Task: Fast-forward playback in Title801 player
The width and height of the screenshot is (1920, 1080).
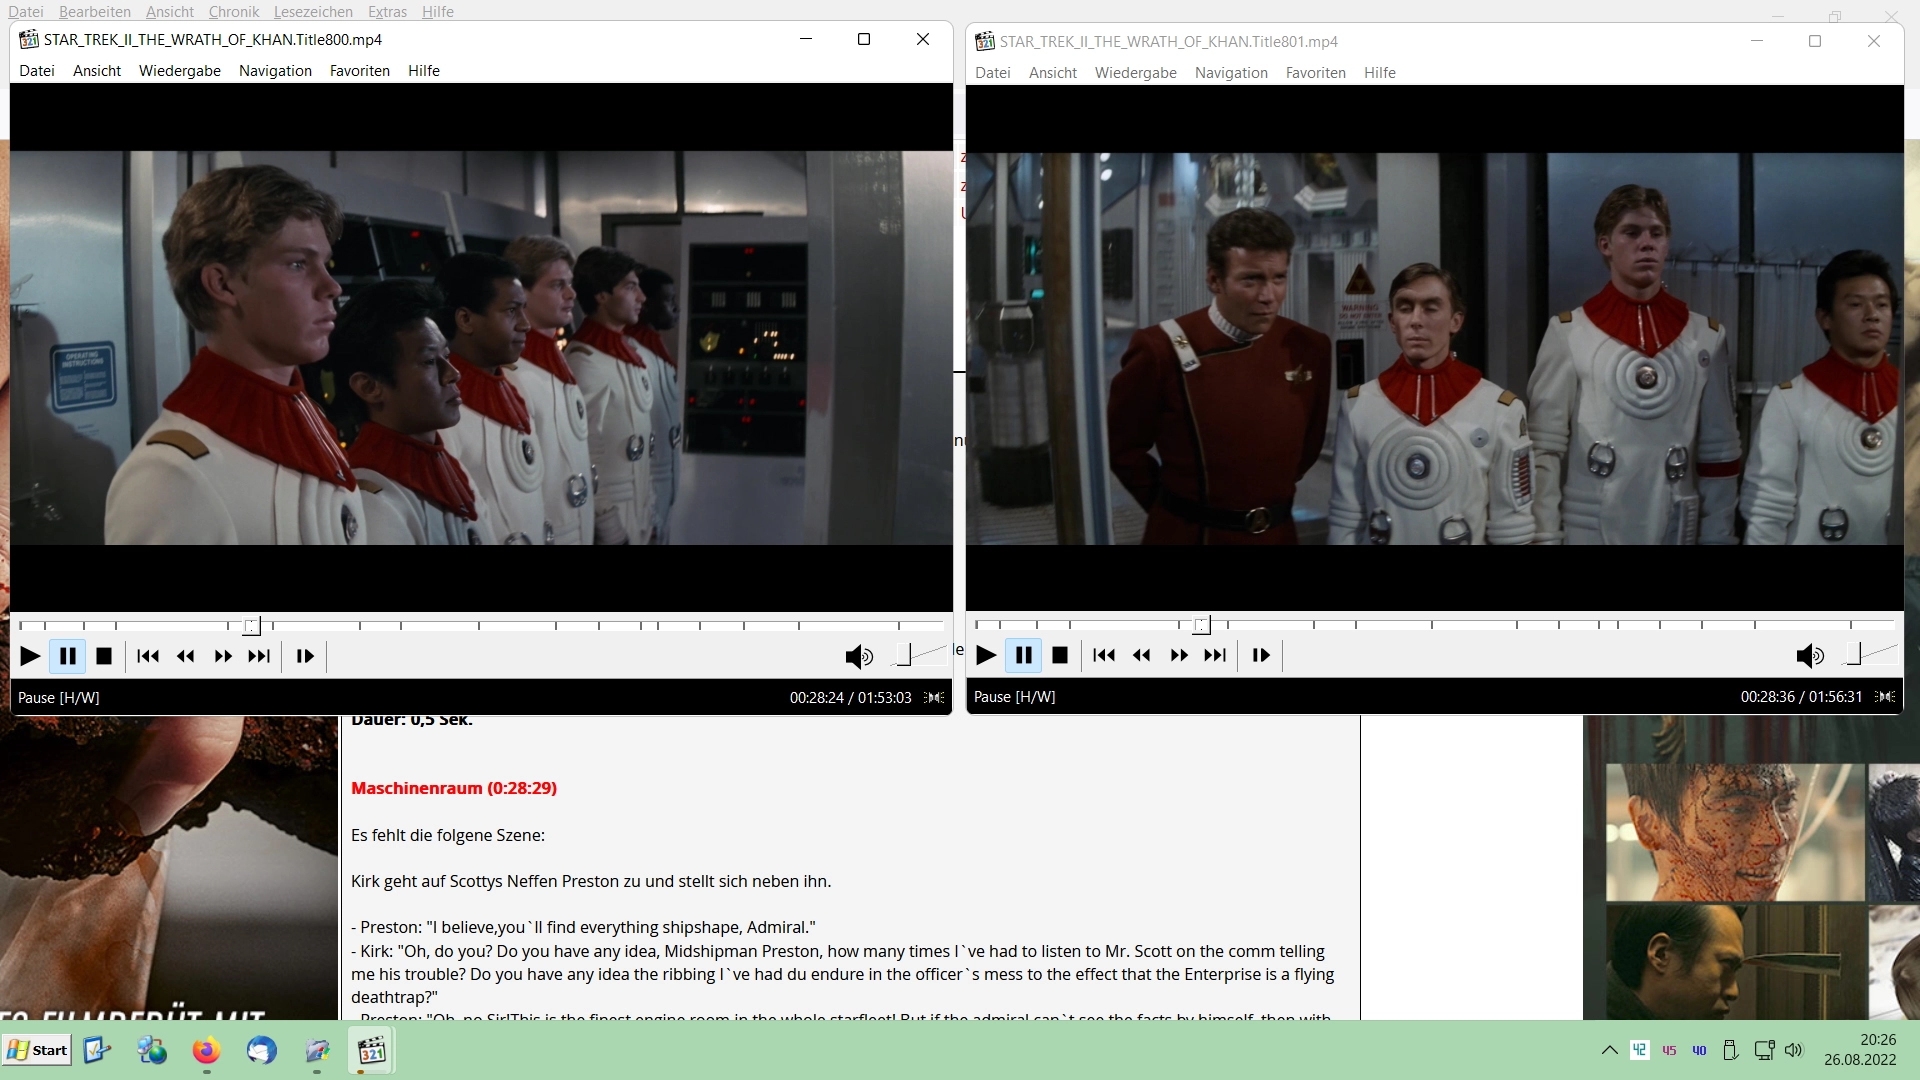Action: tap(1178, 656)
